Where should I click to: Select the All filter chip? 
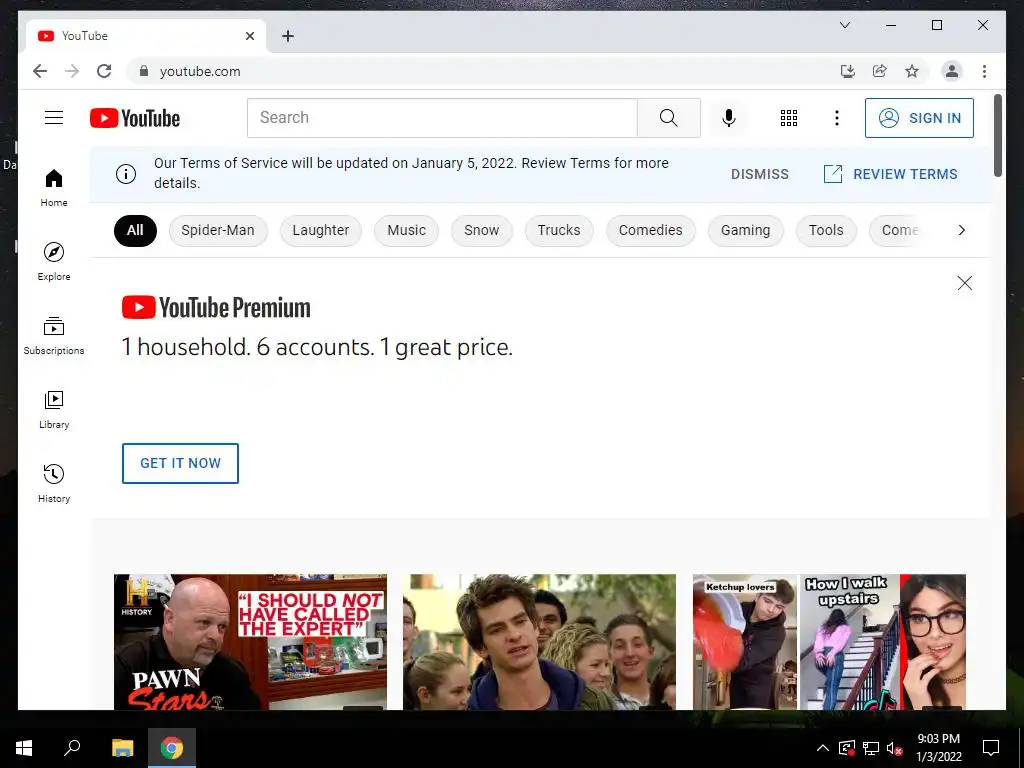[135, 231]
